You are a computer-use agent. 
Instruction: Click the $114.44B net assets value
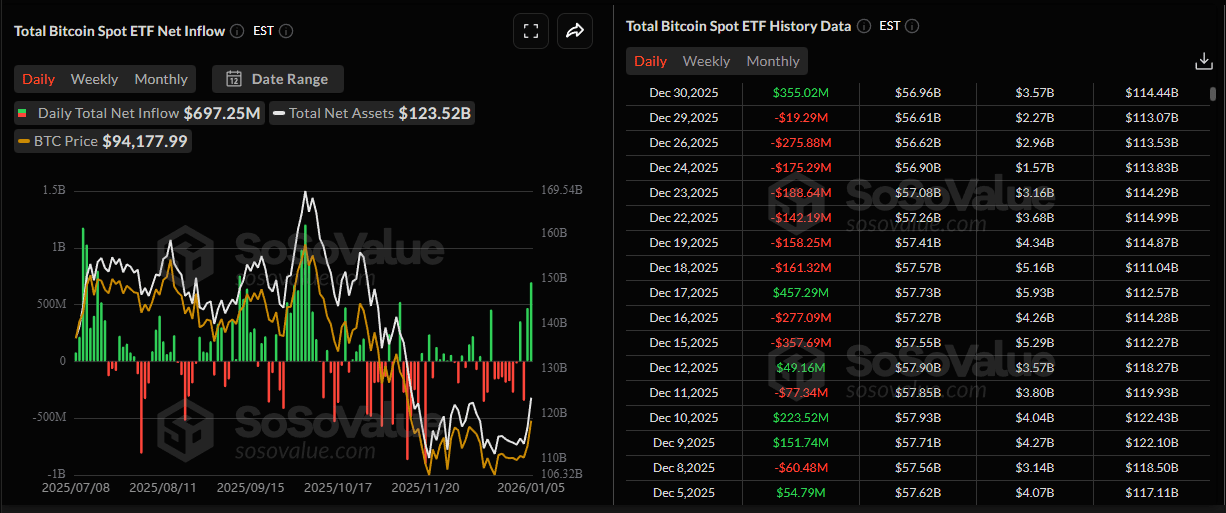(1153, 93)
